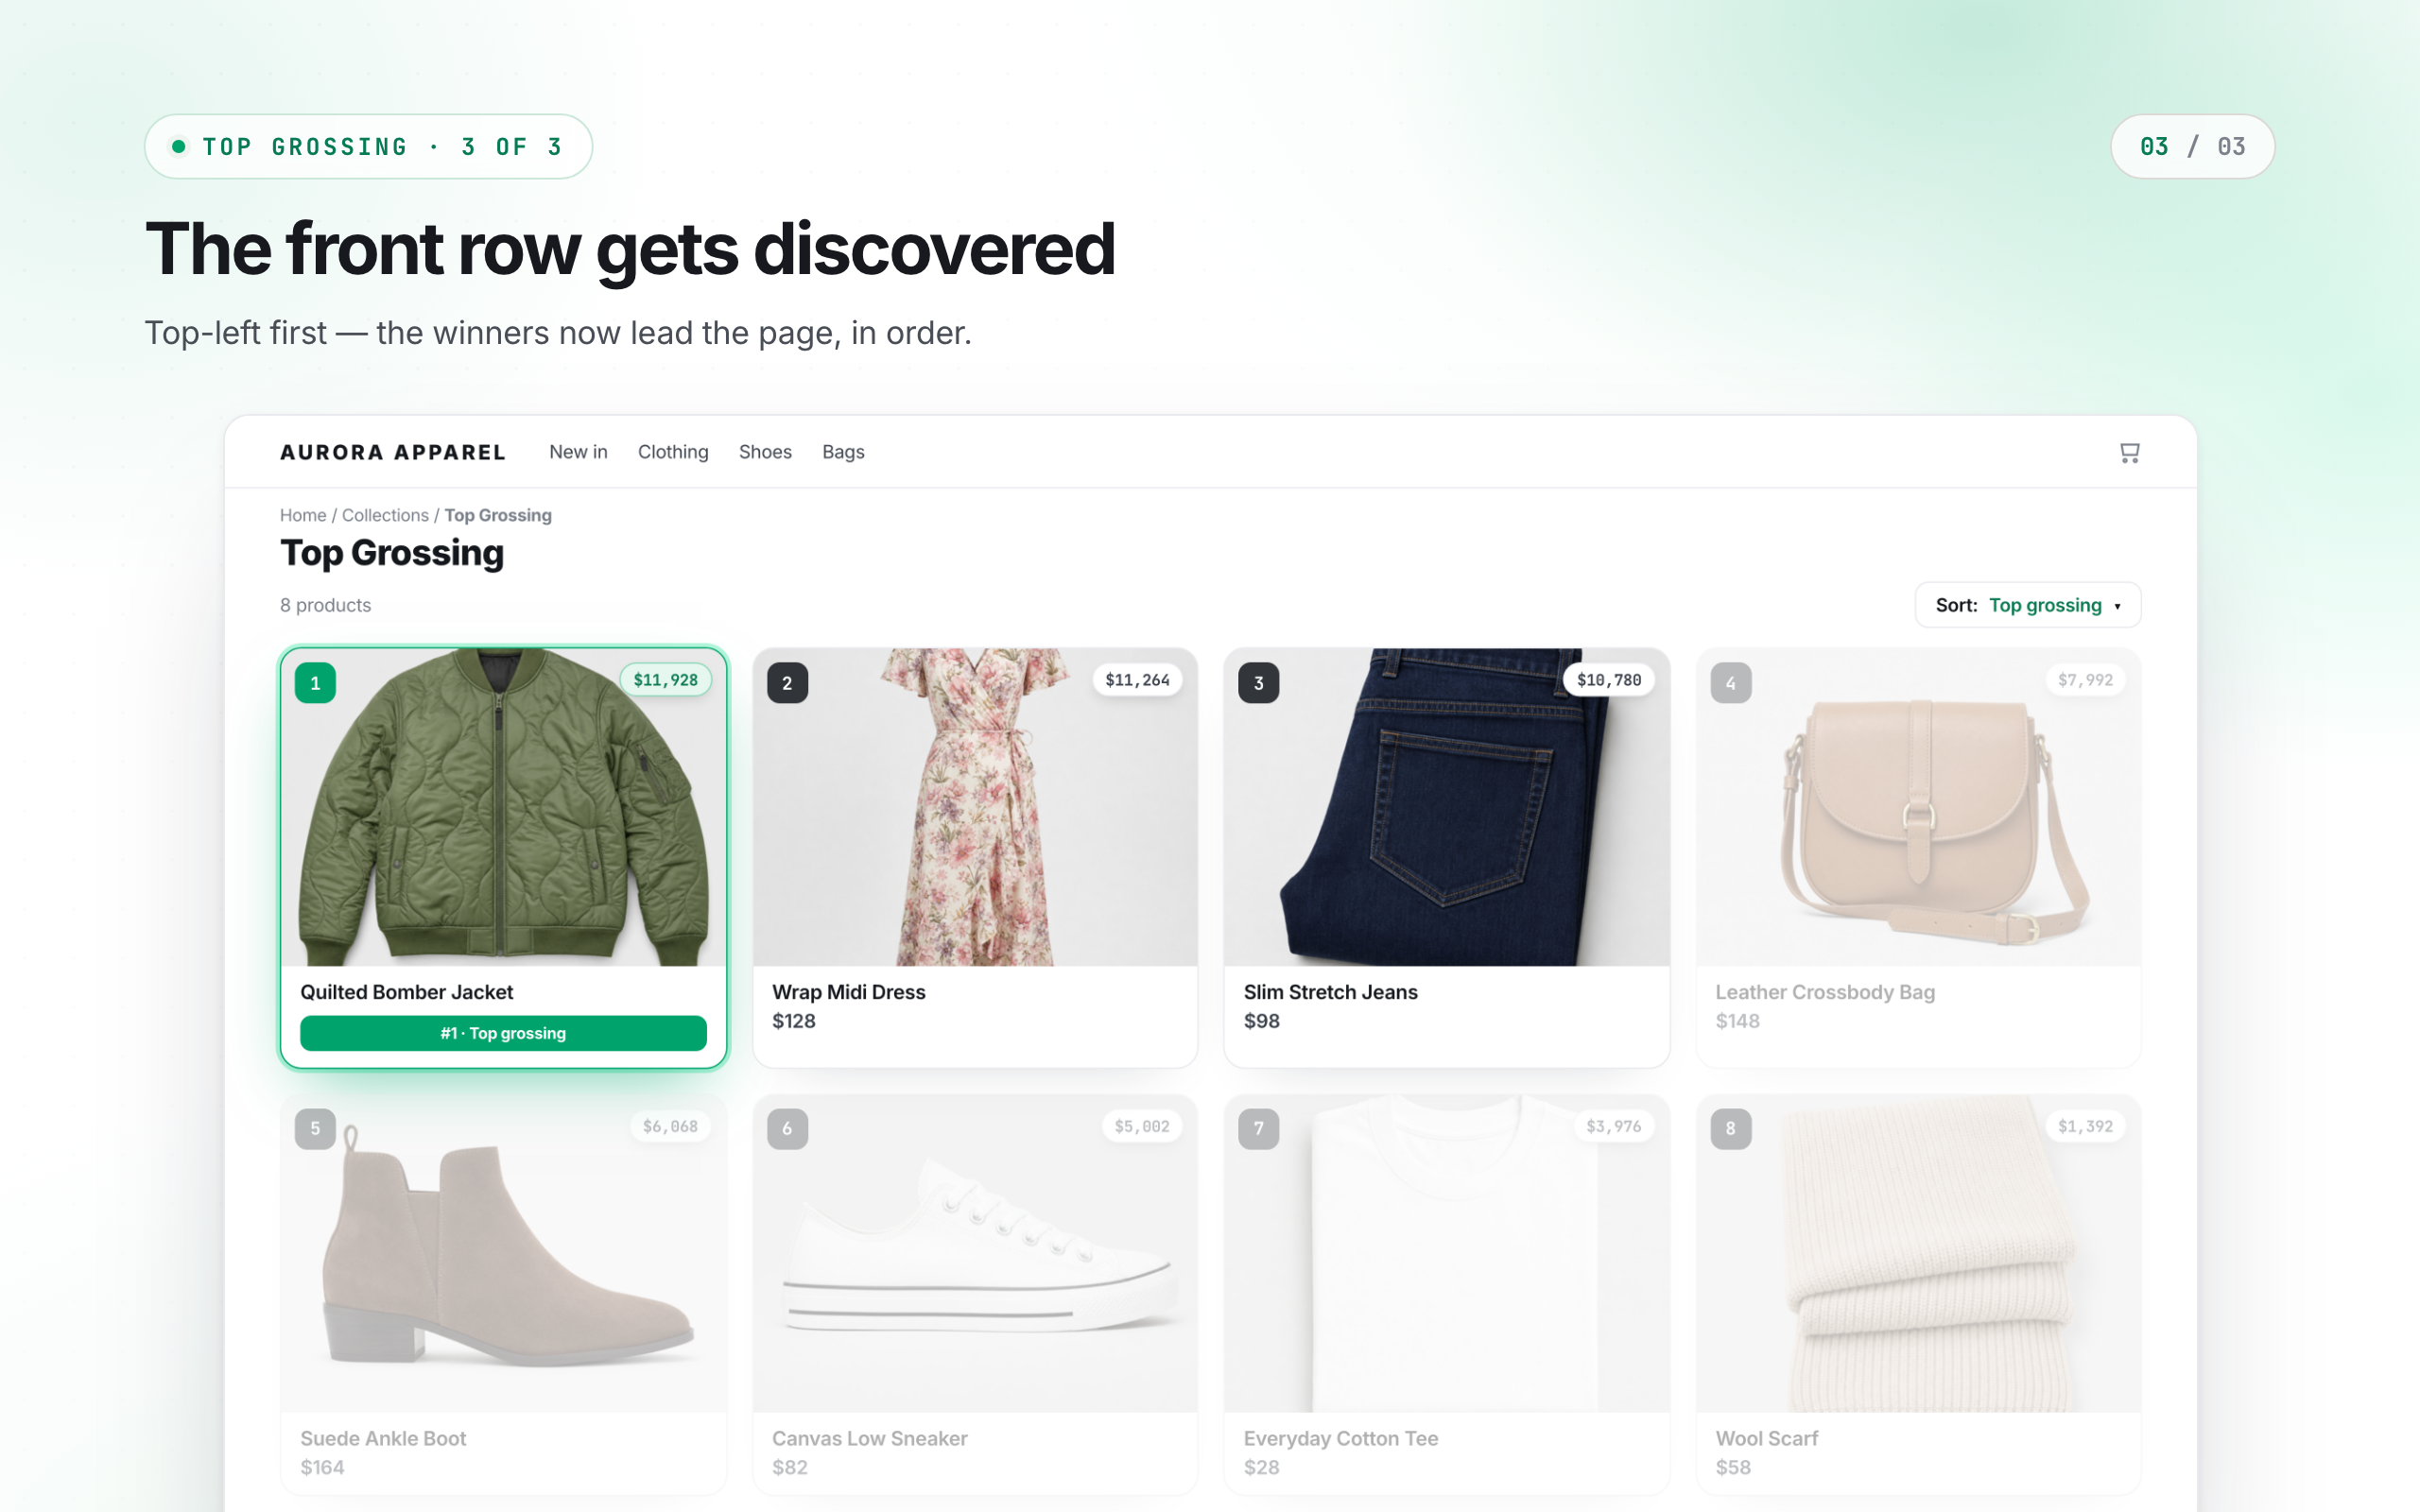Viewport: 2420px width, 1512px height.
Task: Click rank badge 4 on crossbody bag
Action: point(1731,683)
